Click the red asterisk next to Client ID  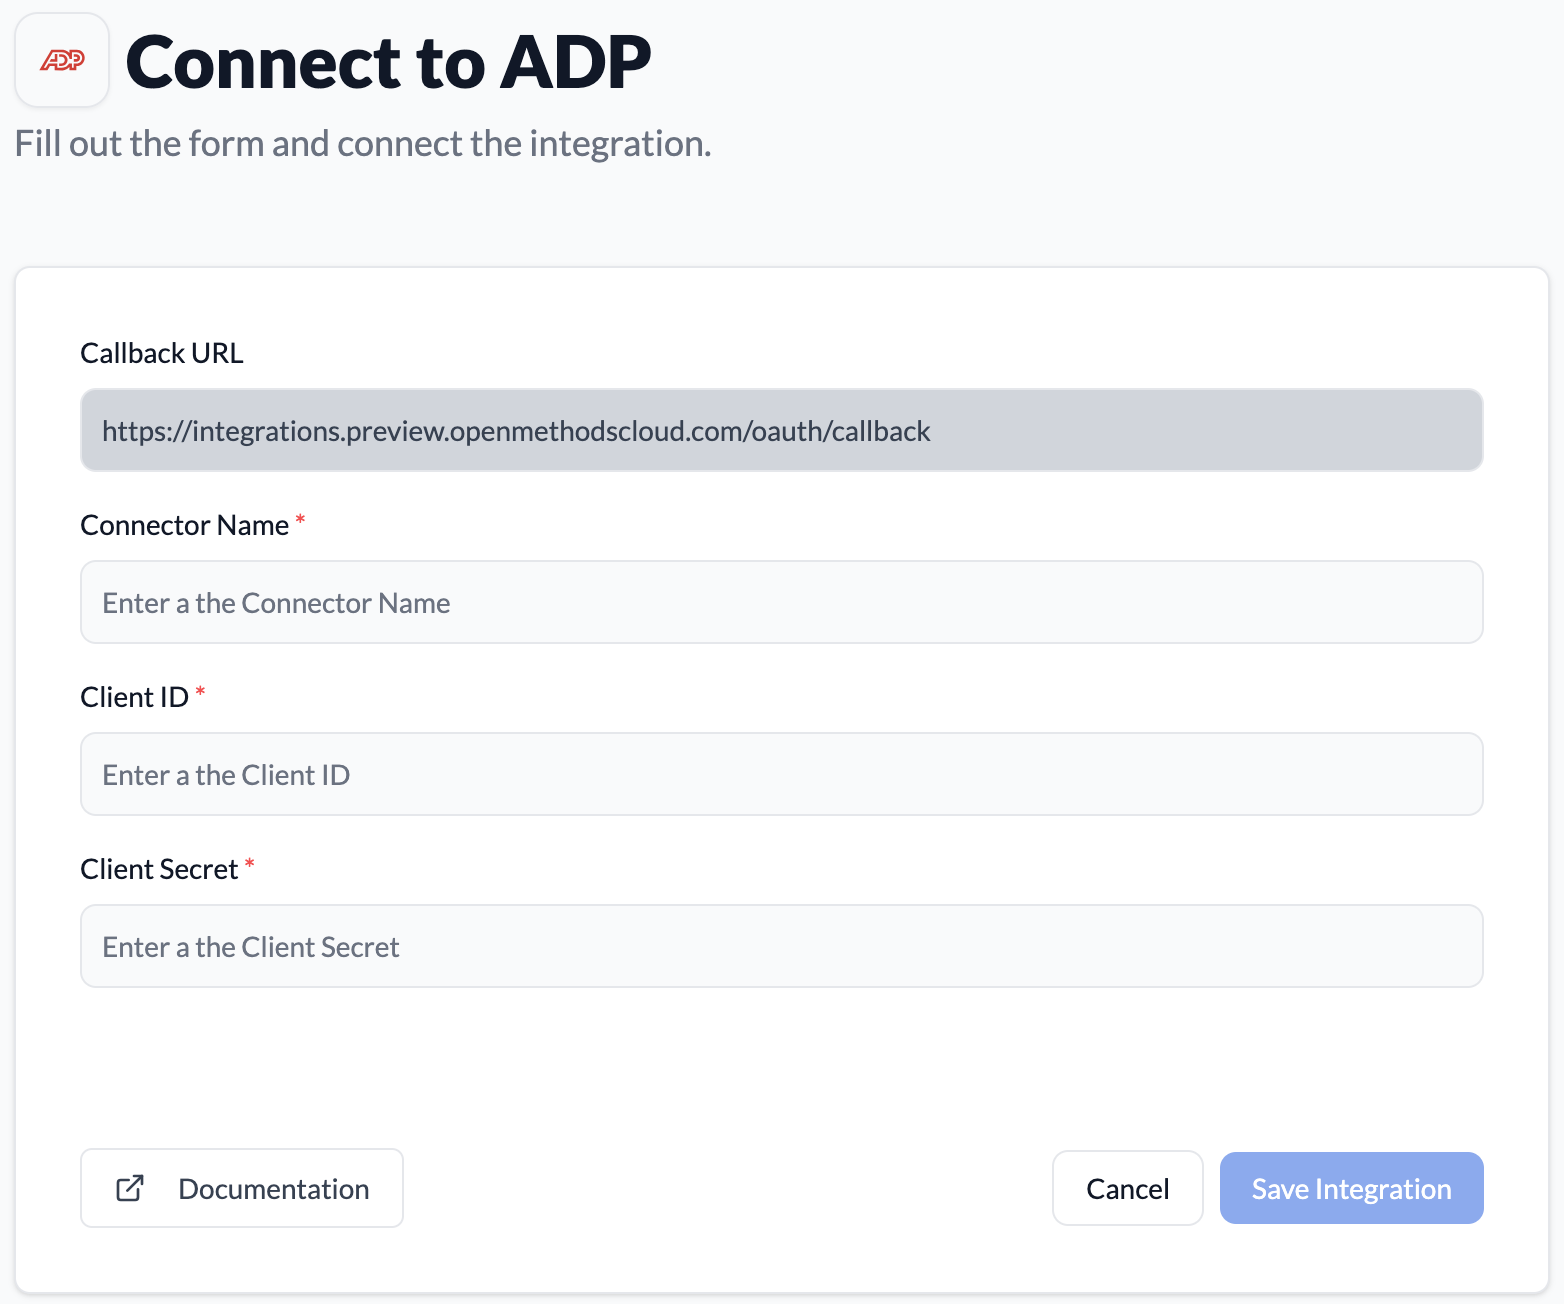pos(200,692)
